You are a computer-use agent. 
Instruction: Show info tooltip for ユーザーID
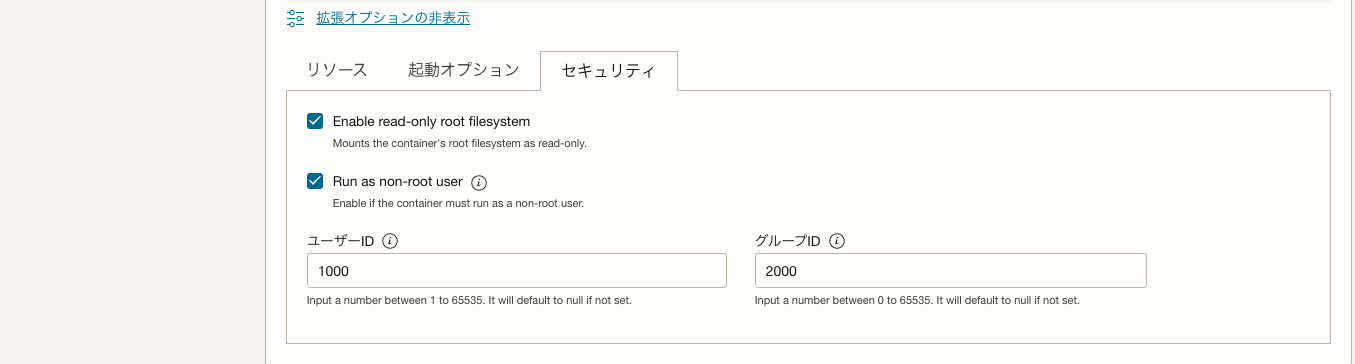pyautogui.click(x=390, y=241)
